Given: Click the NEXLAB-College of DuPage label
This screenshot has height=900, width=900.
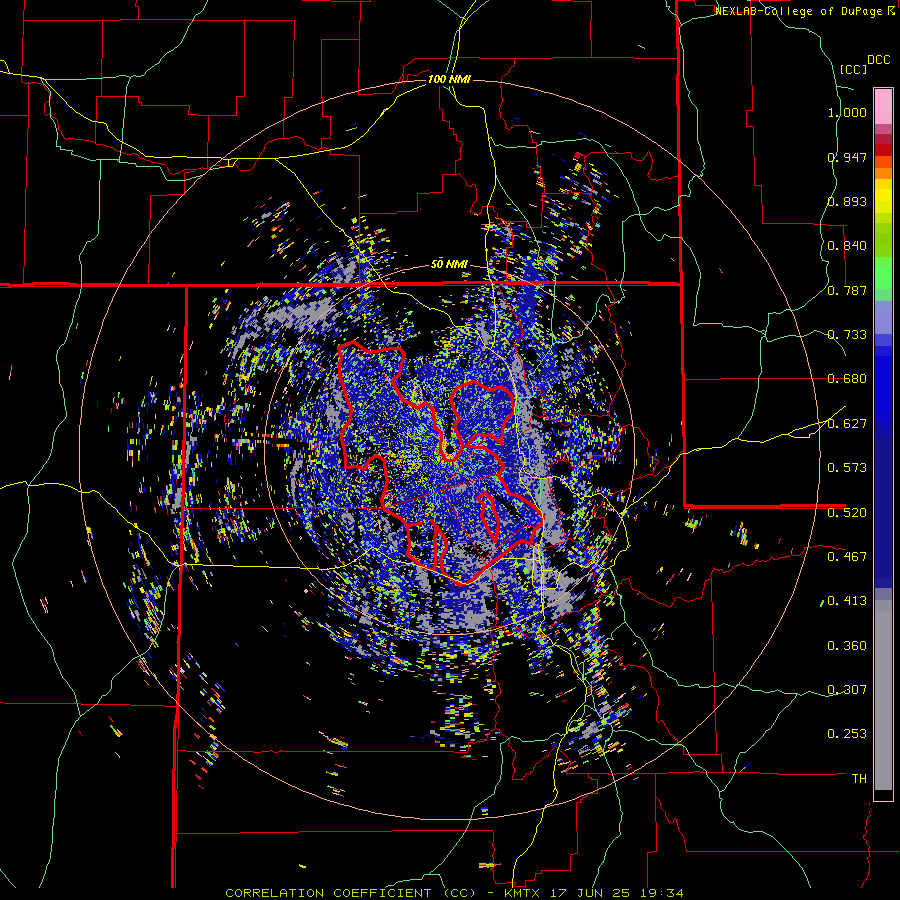Looking at the screenshot, I should click(x=799, y=11).
